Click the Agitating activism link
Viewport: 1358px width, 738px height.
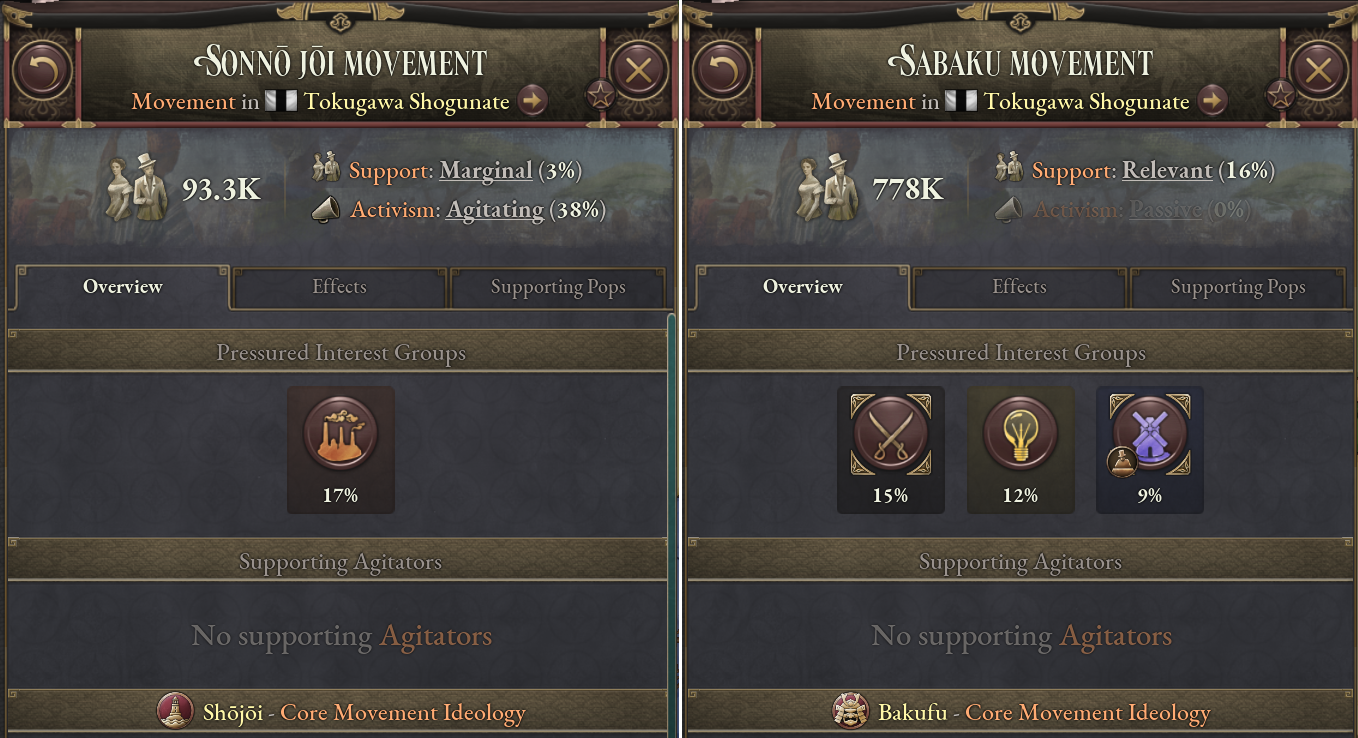495,210
